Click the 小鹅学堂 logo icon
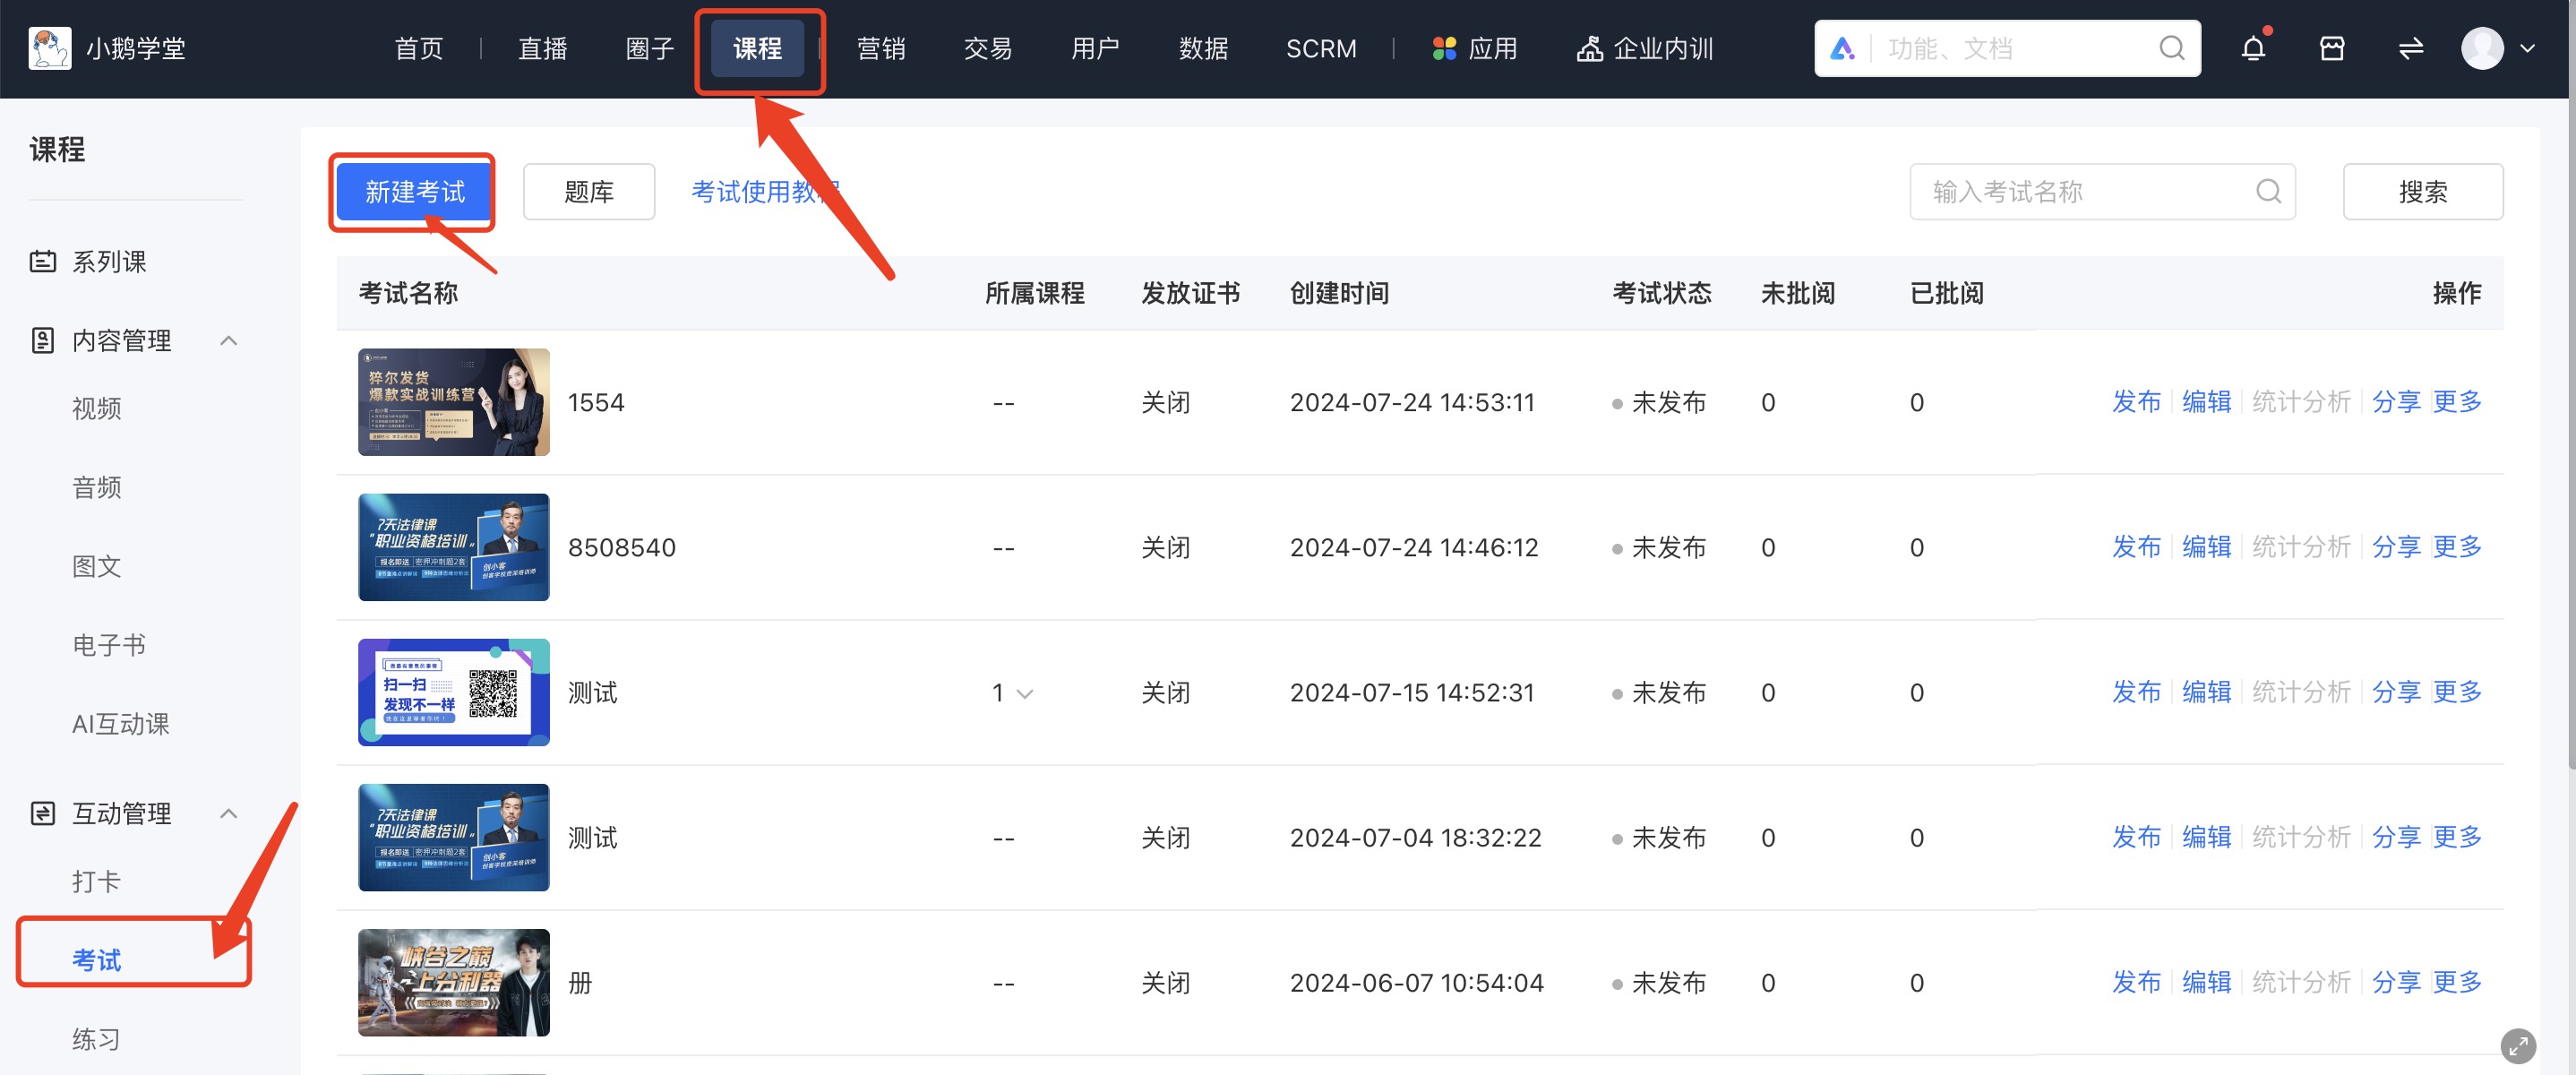This screenshot has height=1075, width=2576. tap(49, 47)
